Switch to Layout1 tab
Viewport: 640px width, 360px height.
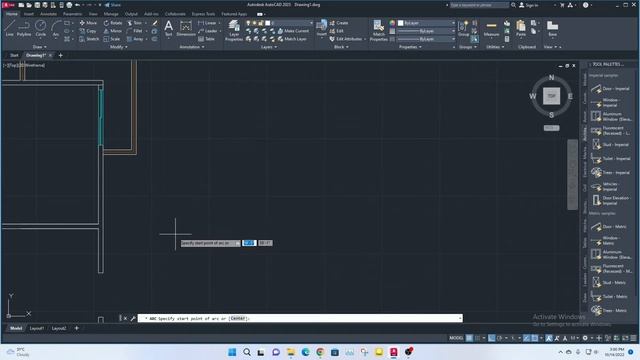tap(37, 328)
